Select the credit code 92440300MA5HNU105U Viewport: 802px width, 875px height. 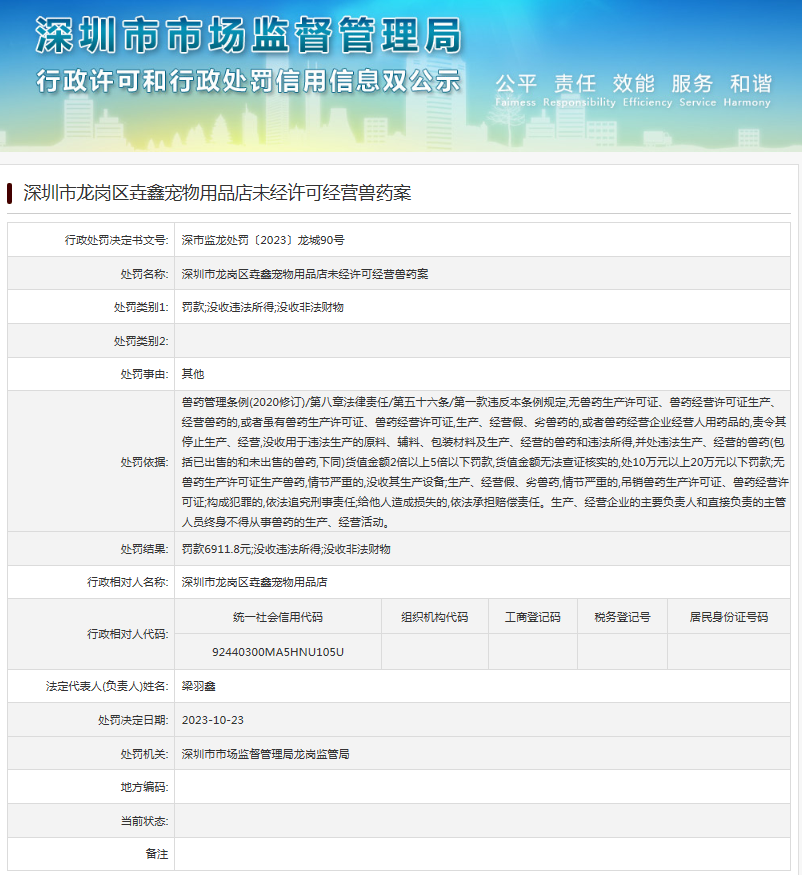278,652
